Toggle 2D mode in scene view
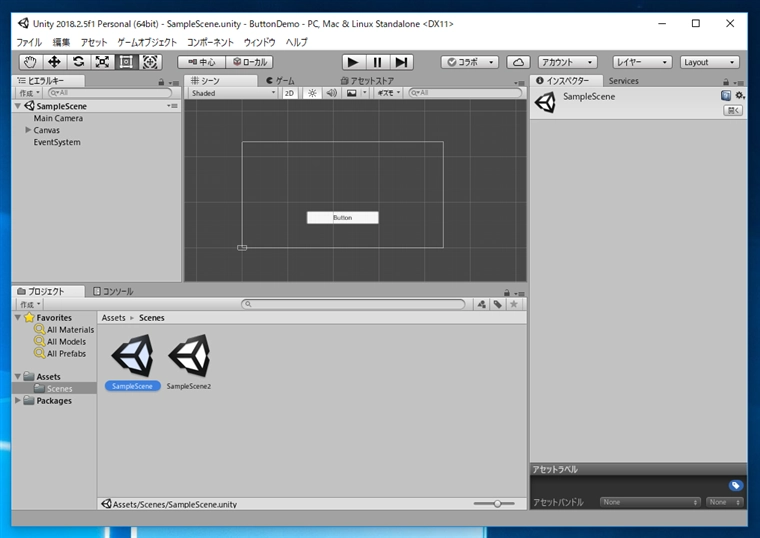This screenshot has width=760, height=538. pos(289,93)
